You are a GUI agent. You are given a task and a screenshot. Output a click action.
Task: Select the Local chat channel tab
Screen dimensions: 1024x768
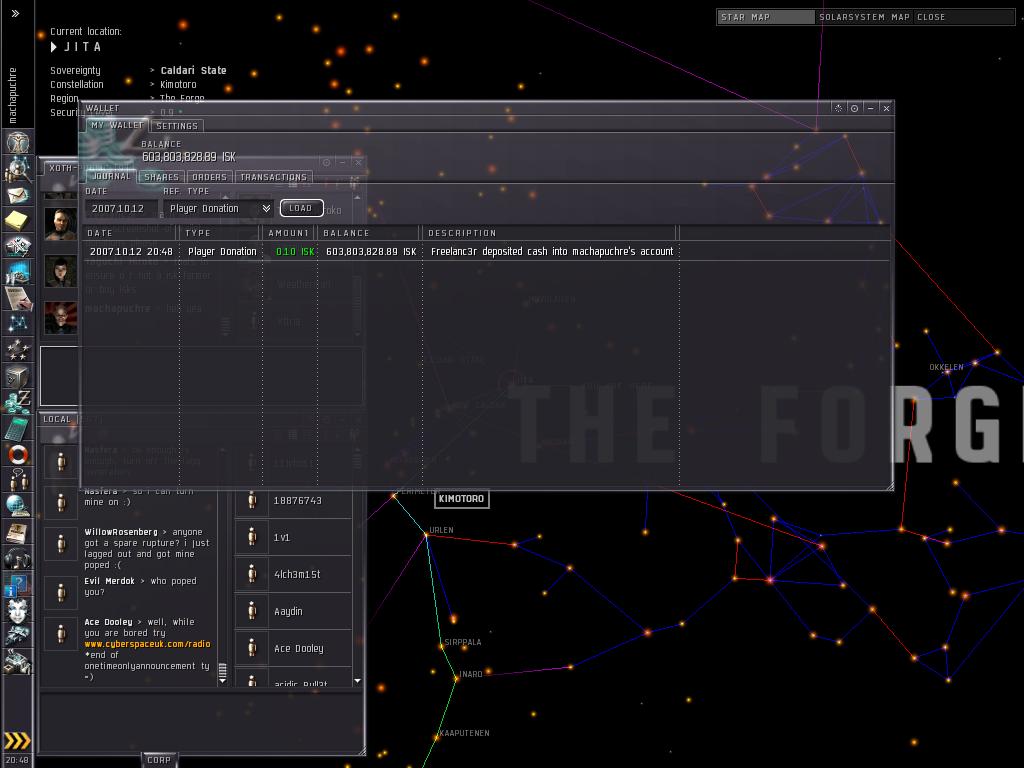57,419
